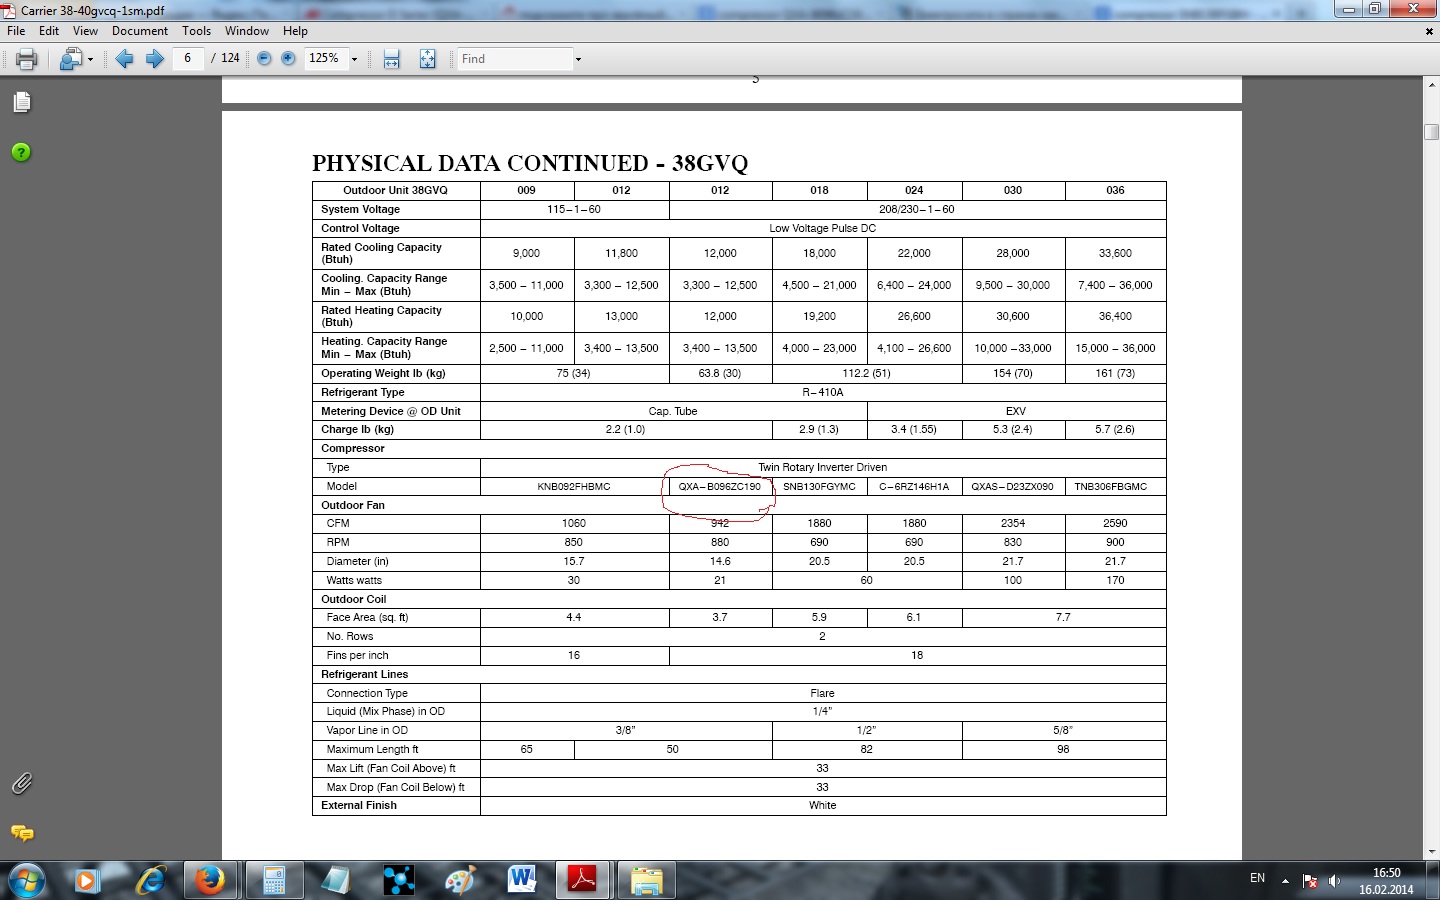Open the Document menu

(140, 31)
